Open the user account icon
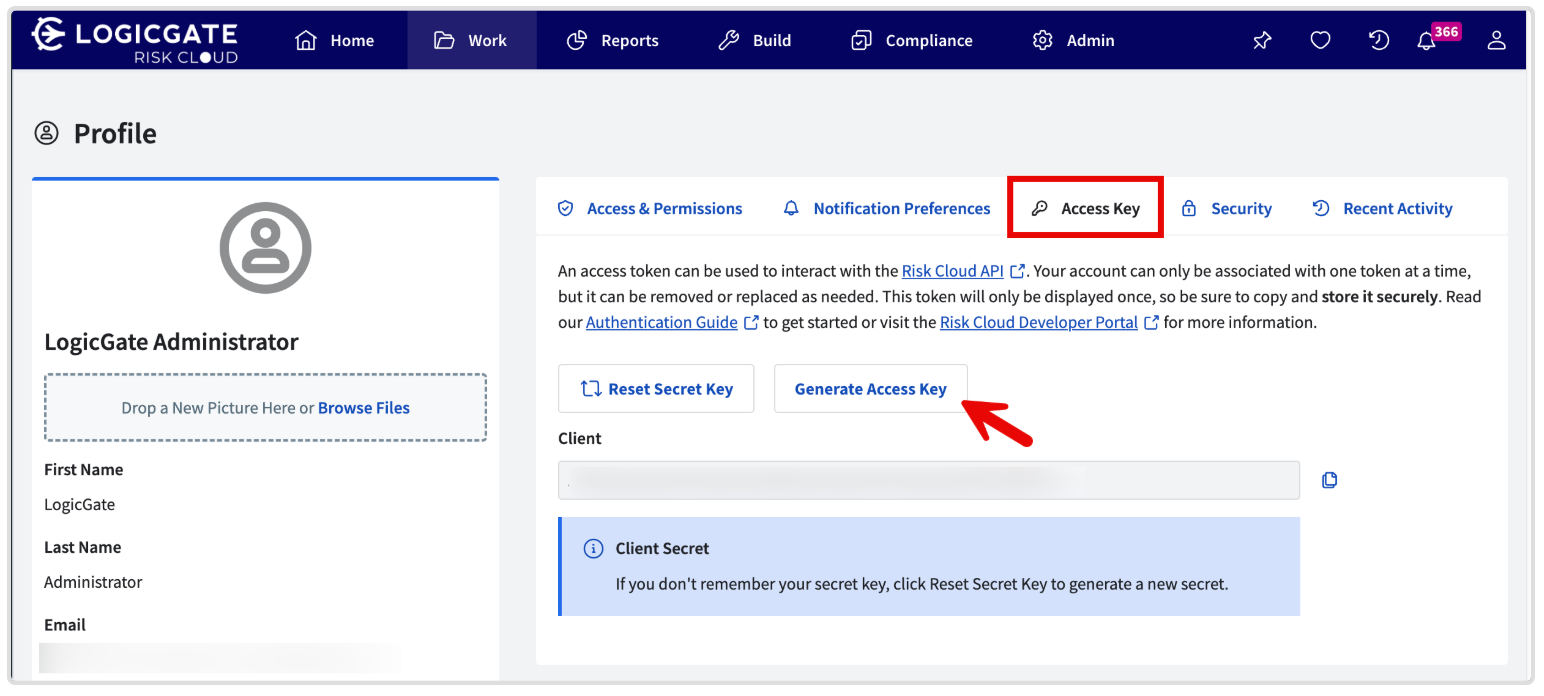 click(x=1496, y=40)
